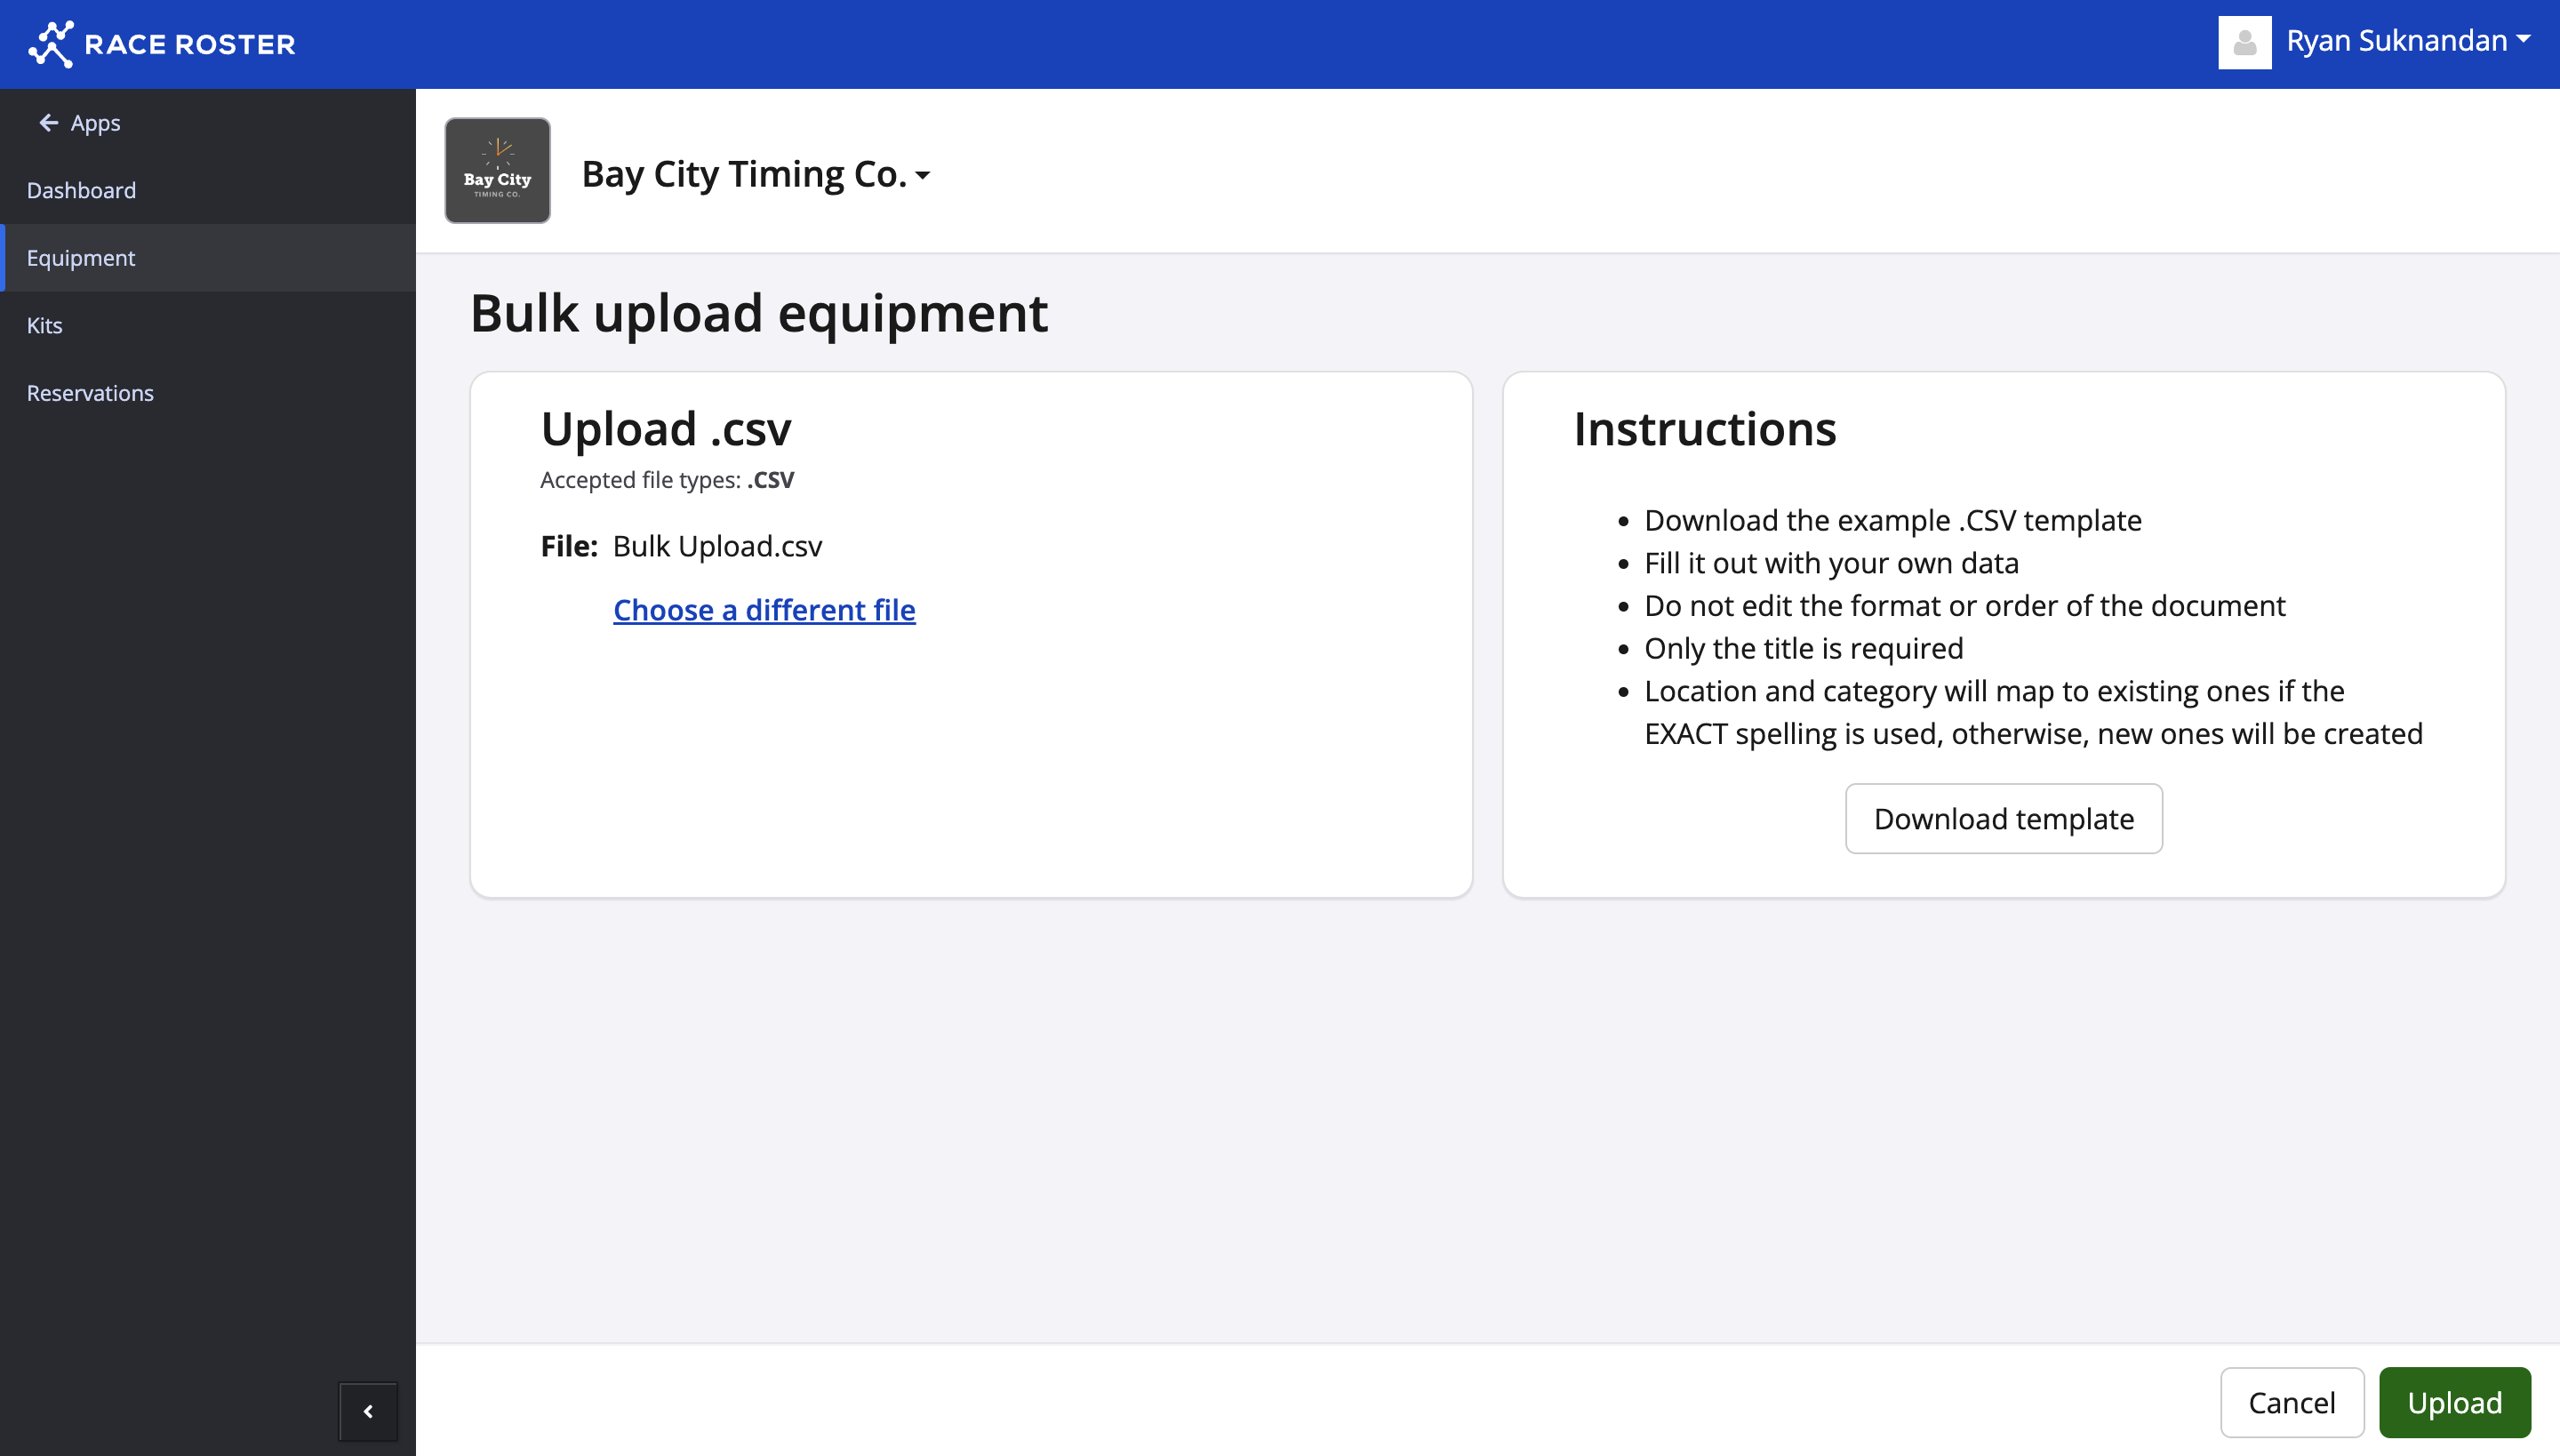This screenshot has width=2560, height=1456.
Task: Click the Bulk upload equipment heading
Action: click(758, 313)
